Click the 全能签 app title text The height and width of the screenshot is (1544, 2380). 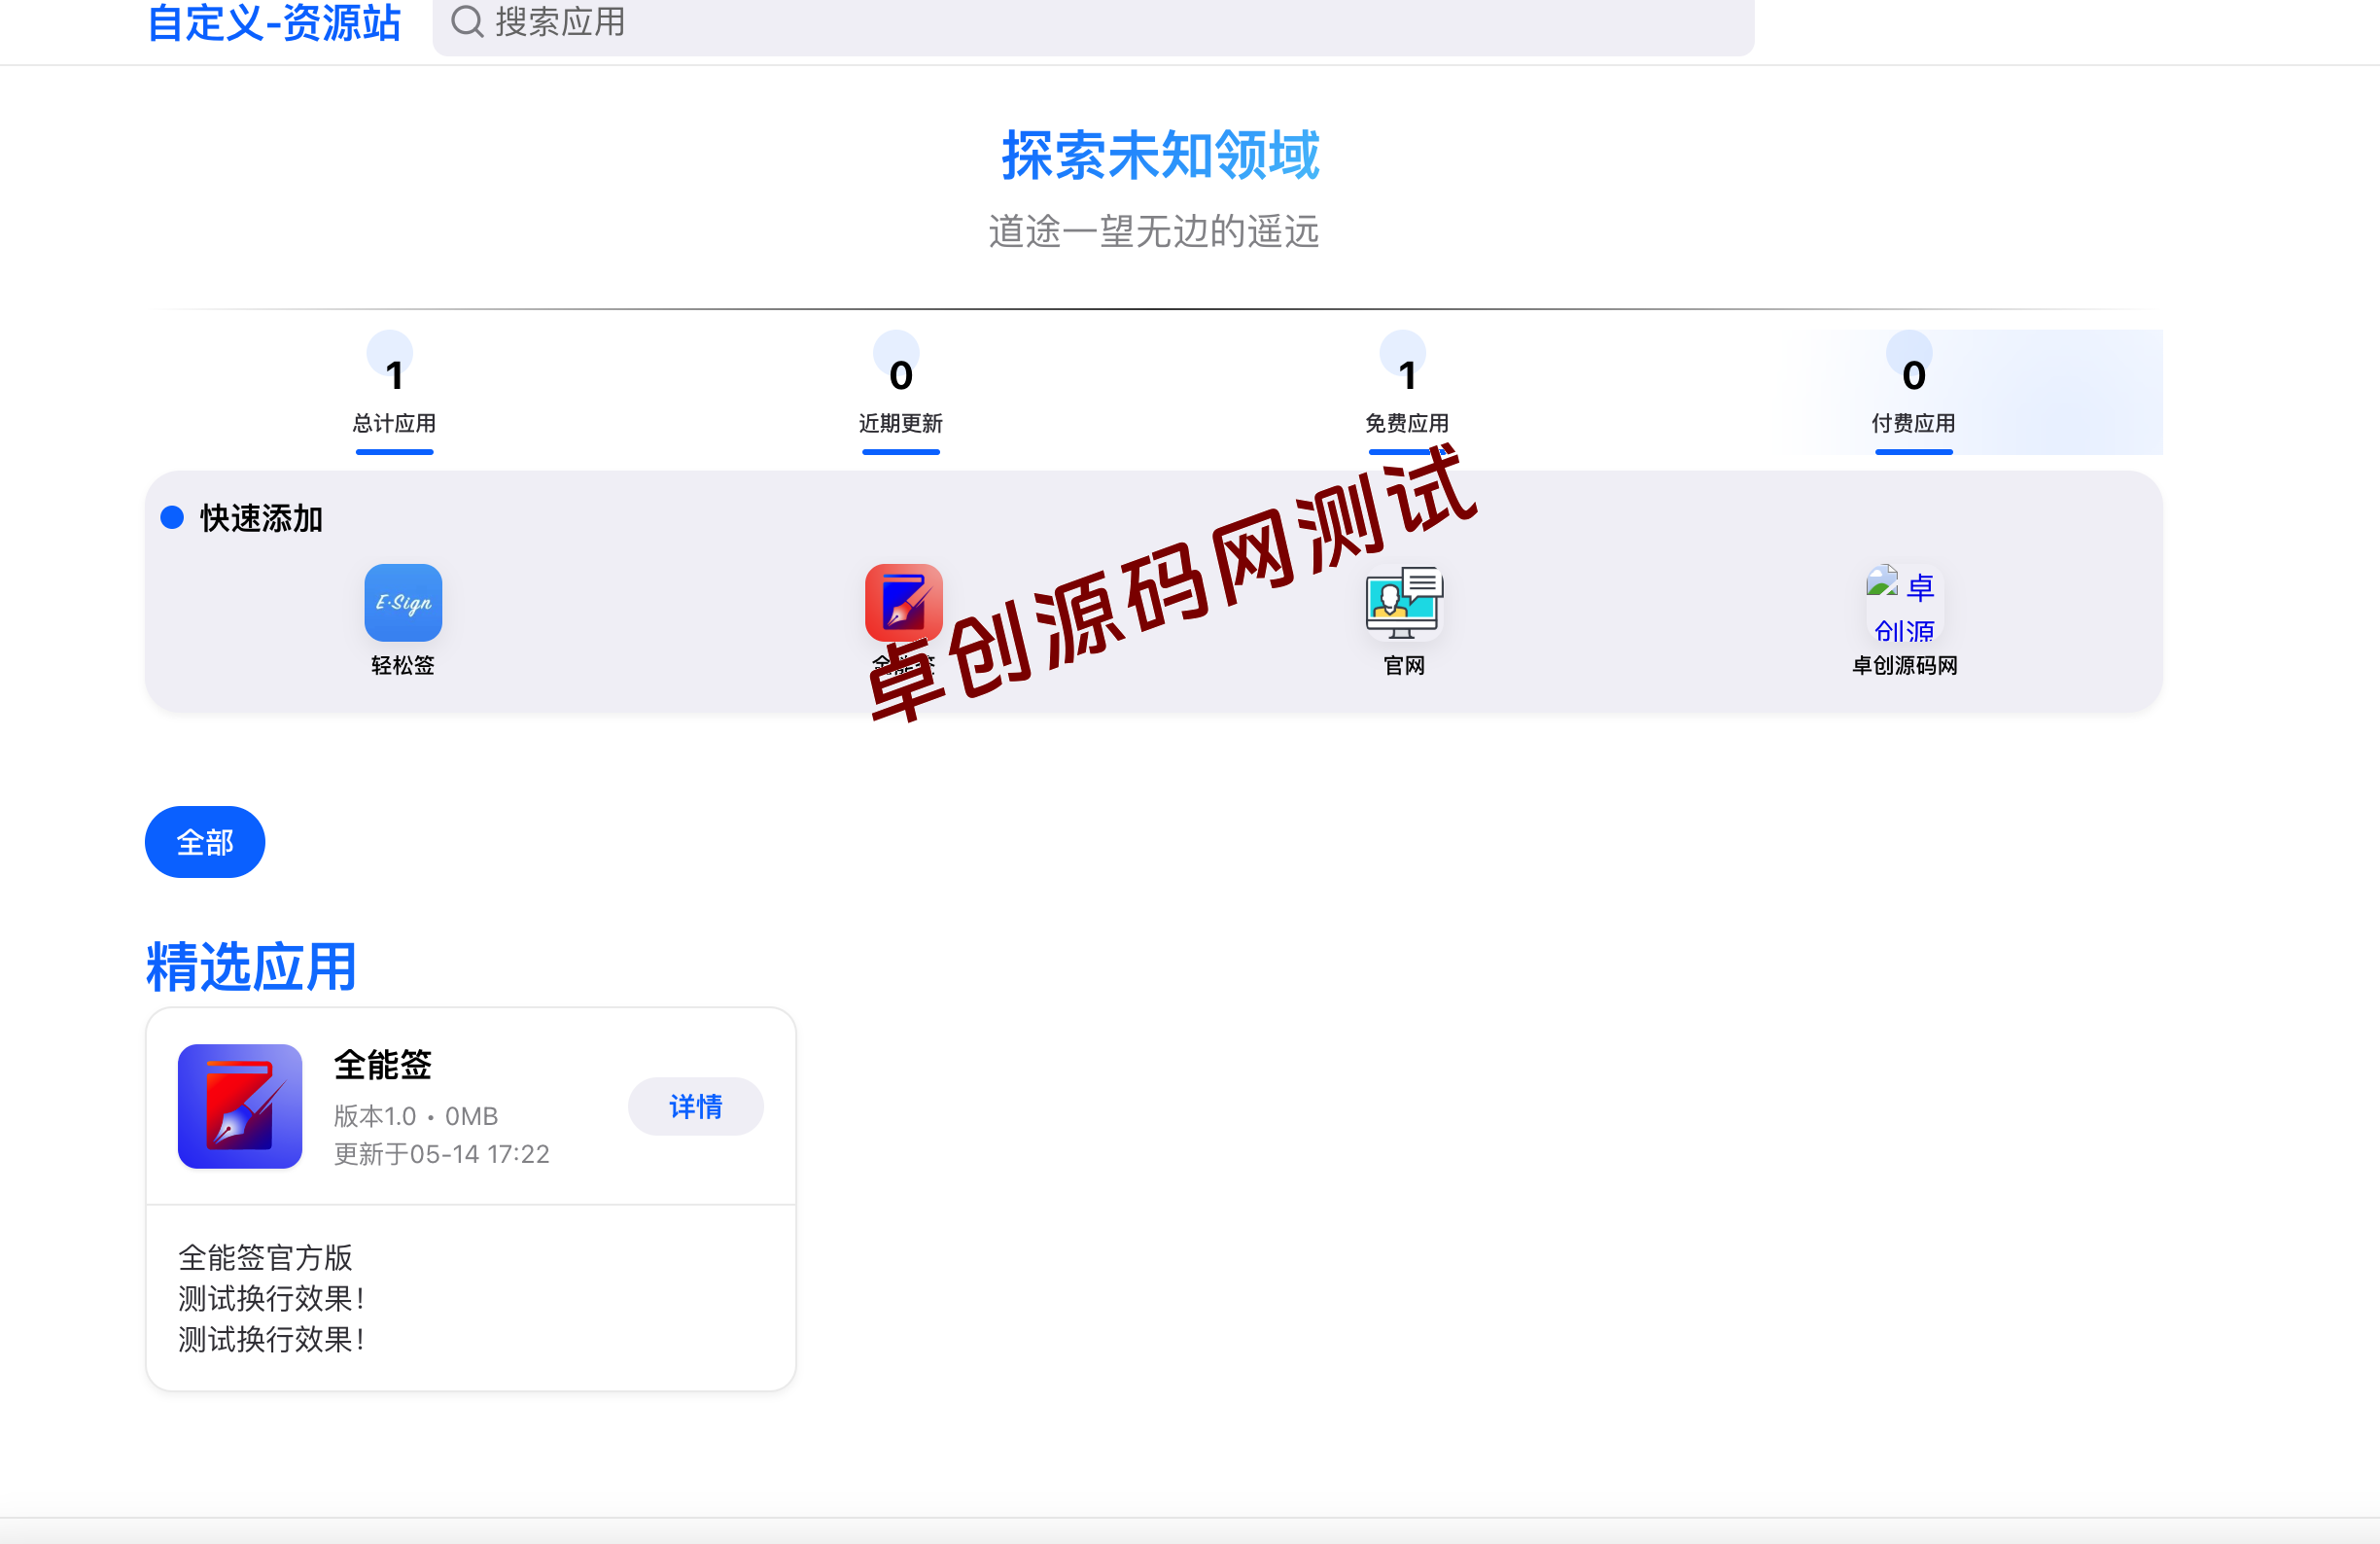[x=383, y=1065]
